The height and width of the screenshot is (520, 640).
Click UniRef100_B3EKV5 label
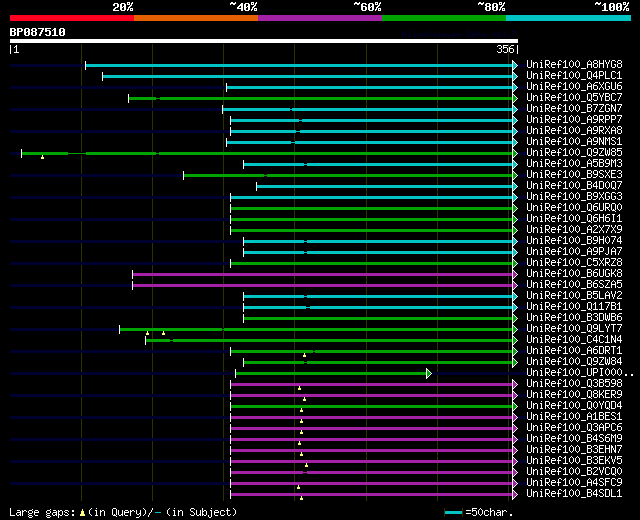[574, 461]
